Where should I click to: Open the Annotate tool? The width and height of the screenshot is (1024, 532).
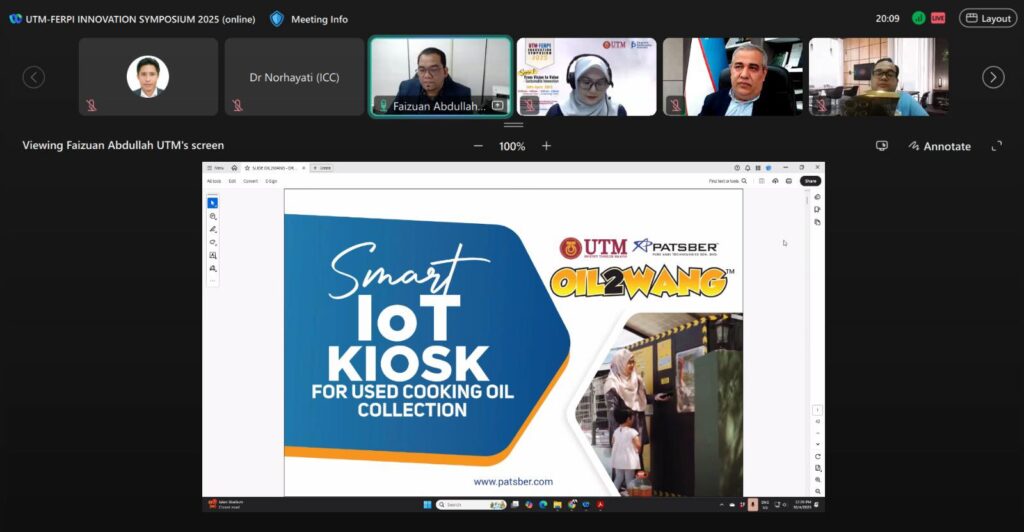click(x=940, y=146)
